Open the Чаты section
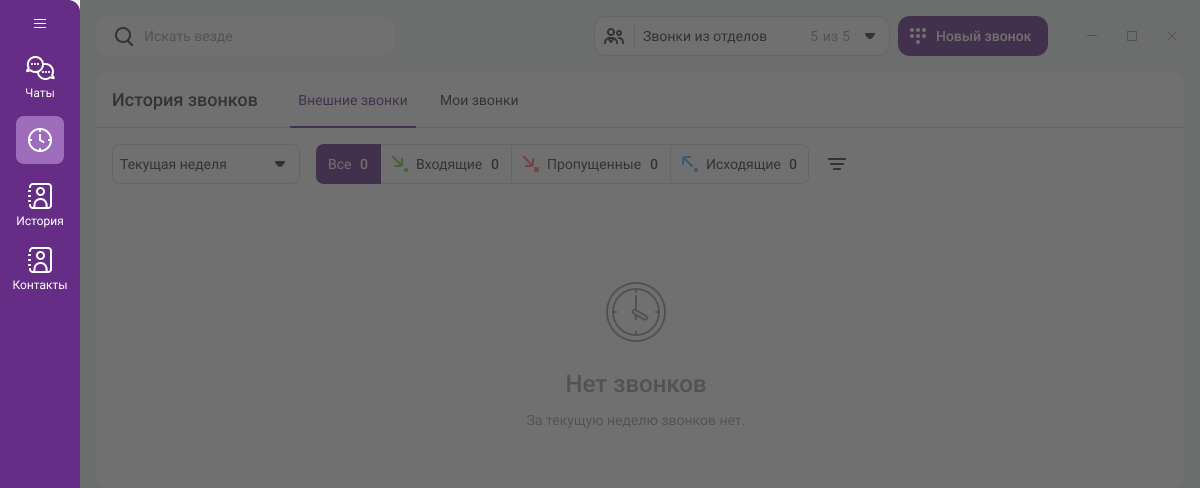This screenshot has height=488, width=1200. click(x=40, y=78)
